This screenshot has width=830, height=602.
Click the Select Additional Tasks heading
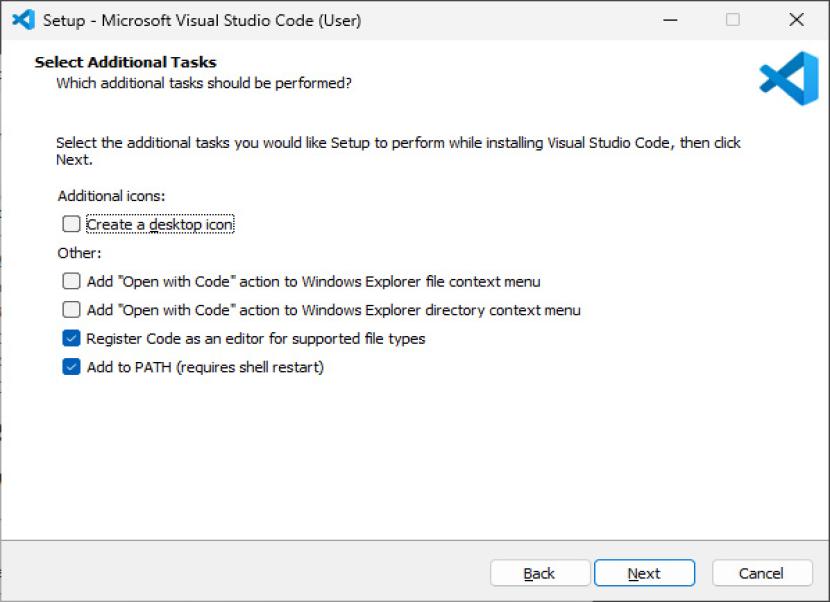pyautogui.click(x=125, y=62)
